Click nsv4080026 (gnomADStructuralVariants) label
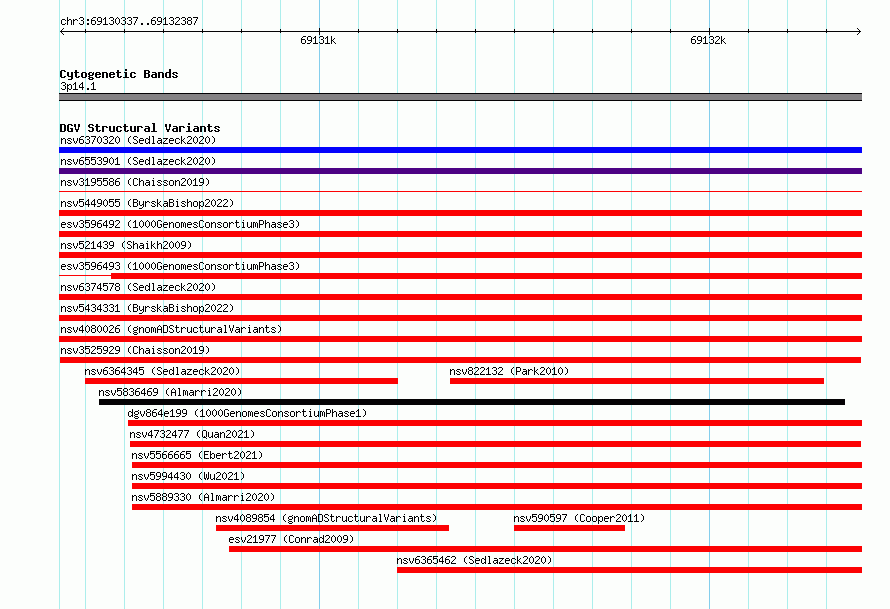 tap(171, 329)
